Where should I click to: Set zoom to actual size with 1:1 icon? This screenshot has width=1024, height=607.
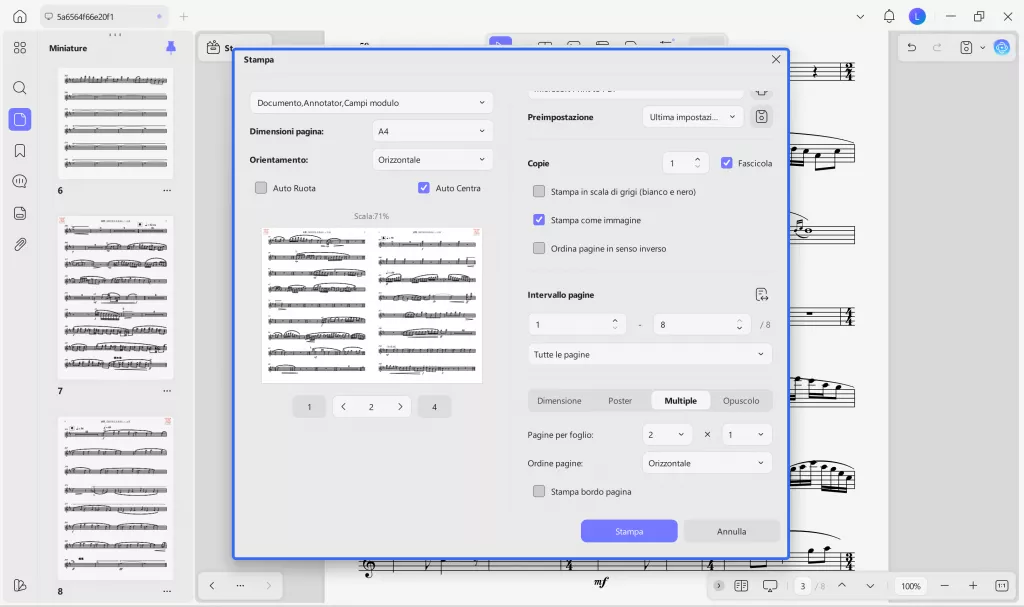(x=1001, y=586)
